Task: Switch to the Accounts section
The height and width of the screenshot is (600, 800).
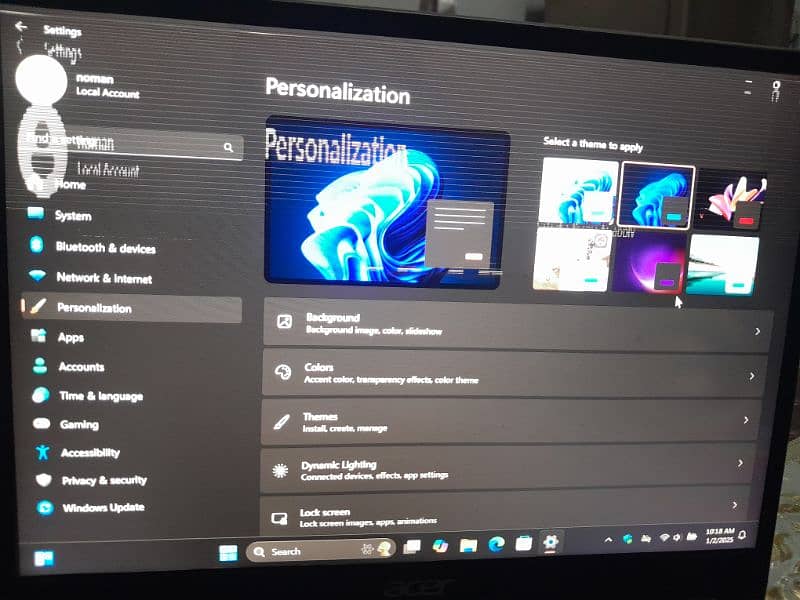Action: click(81, 367)
